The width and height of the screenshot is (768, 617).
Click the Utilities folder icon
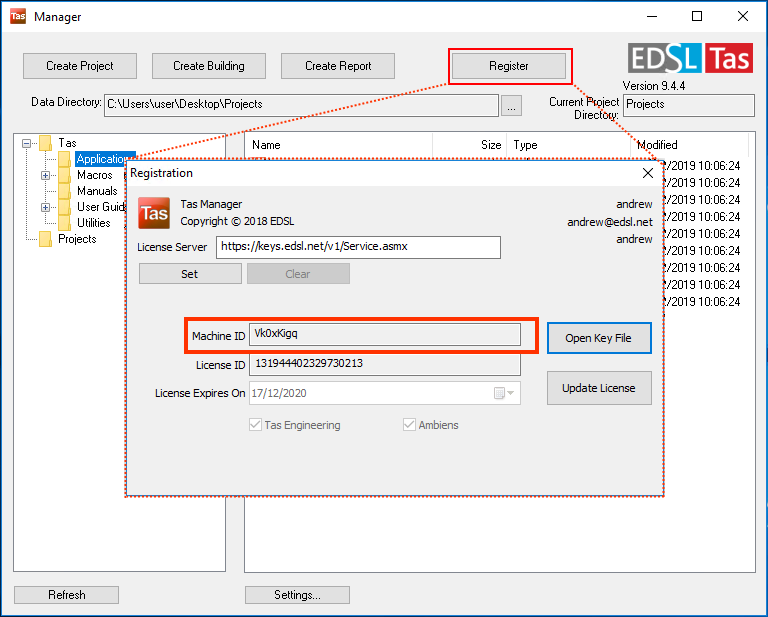pyautogui.click(x=64, y=223)
